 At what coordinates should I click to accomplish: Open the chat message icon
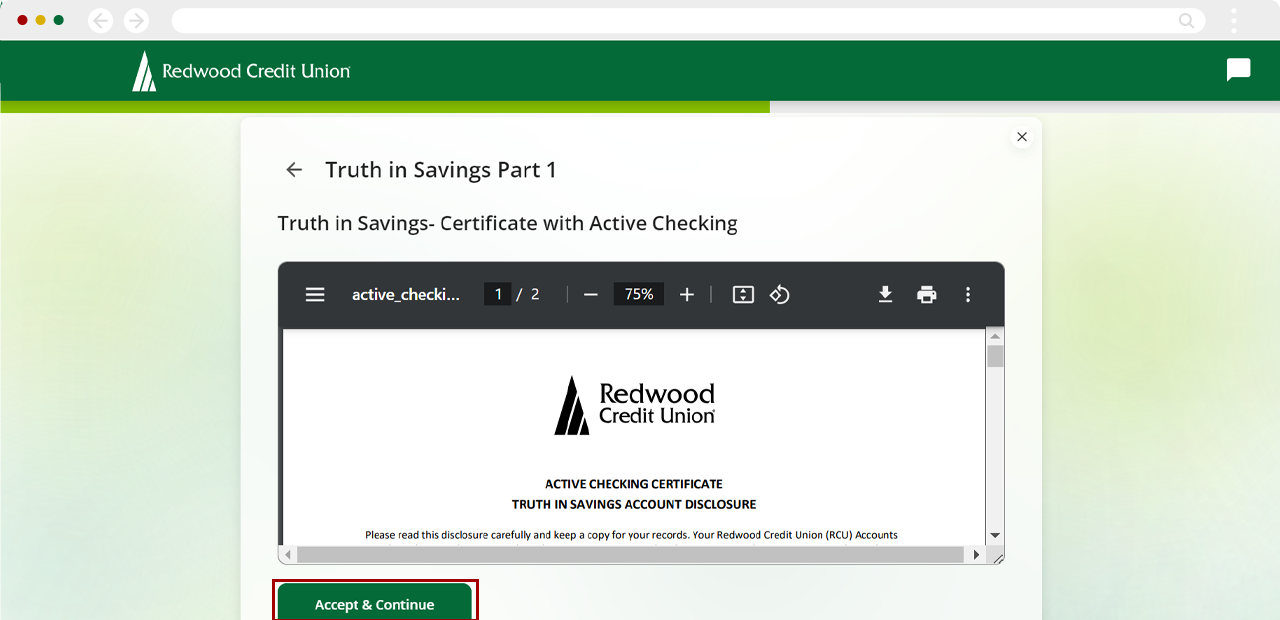pos(1238,70)
